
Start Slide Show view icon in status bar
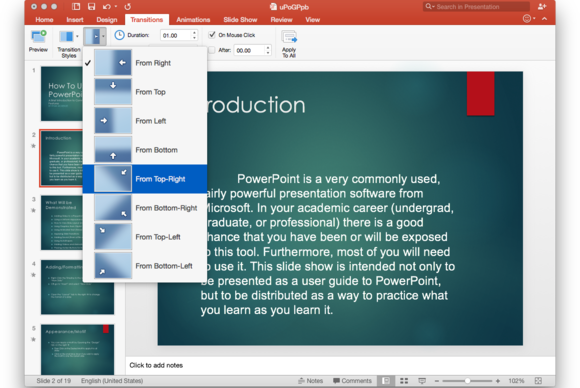pyautogui.click(x=422, y=381)
